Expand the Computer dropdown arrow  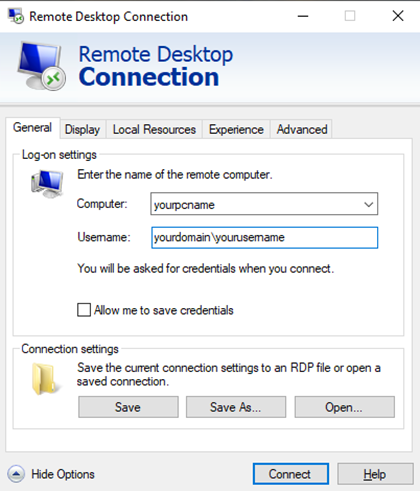tap(368, 204)
